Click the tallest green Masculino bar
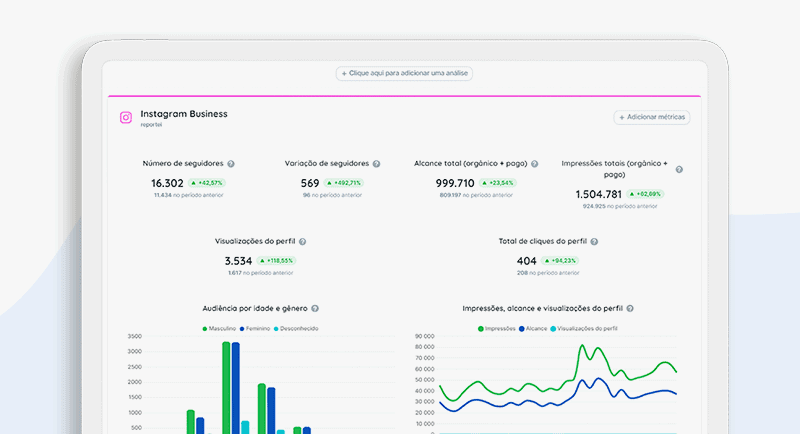The height and width of the screenshot is (434, 800). coord(226,388)
